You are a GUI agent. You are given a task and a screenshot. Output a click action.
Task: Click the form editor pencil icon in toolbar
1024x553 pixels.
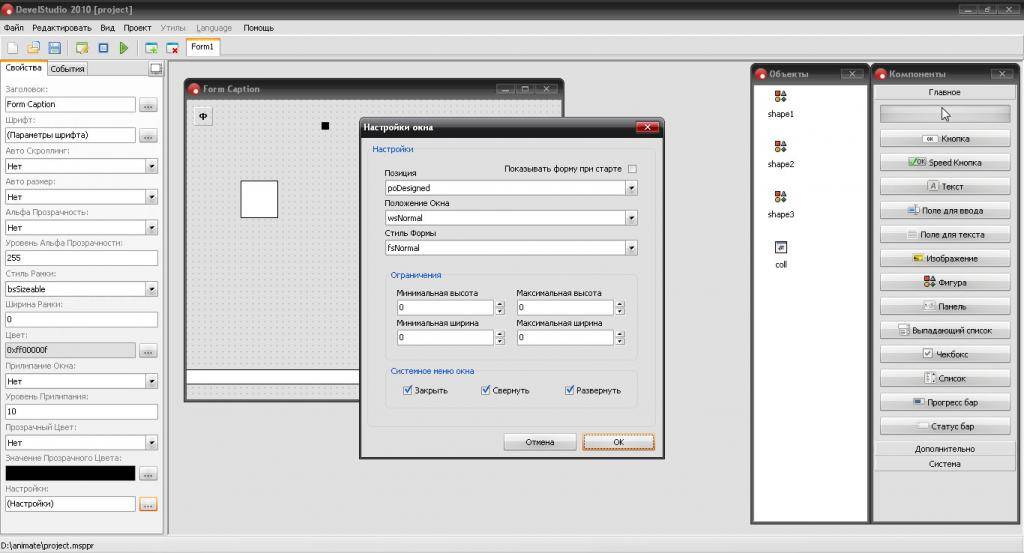[x=82, y=48]
